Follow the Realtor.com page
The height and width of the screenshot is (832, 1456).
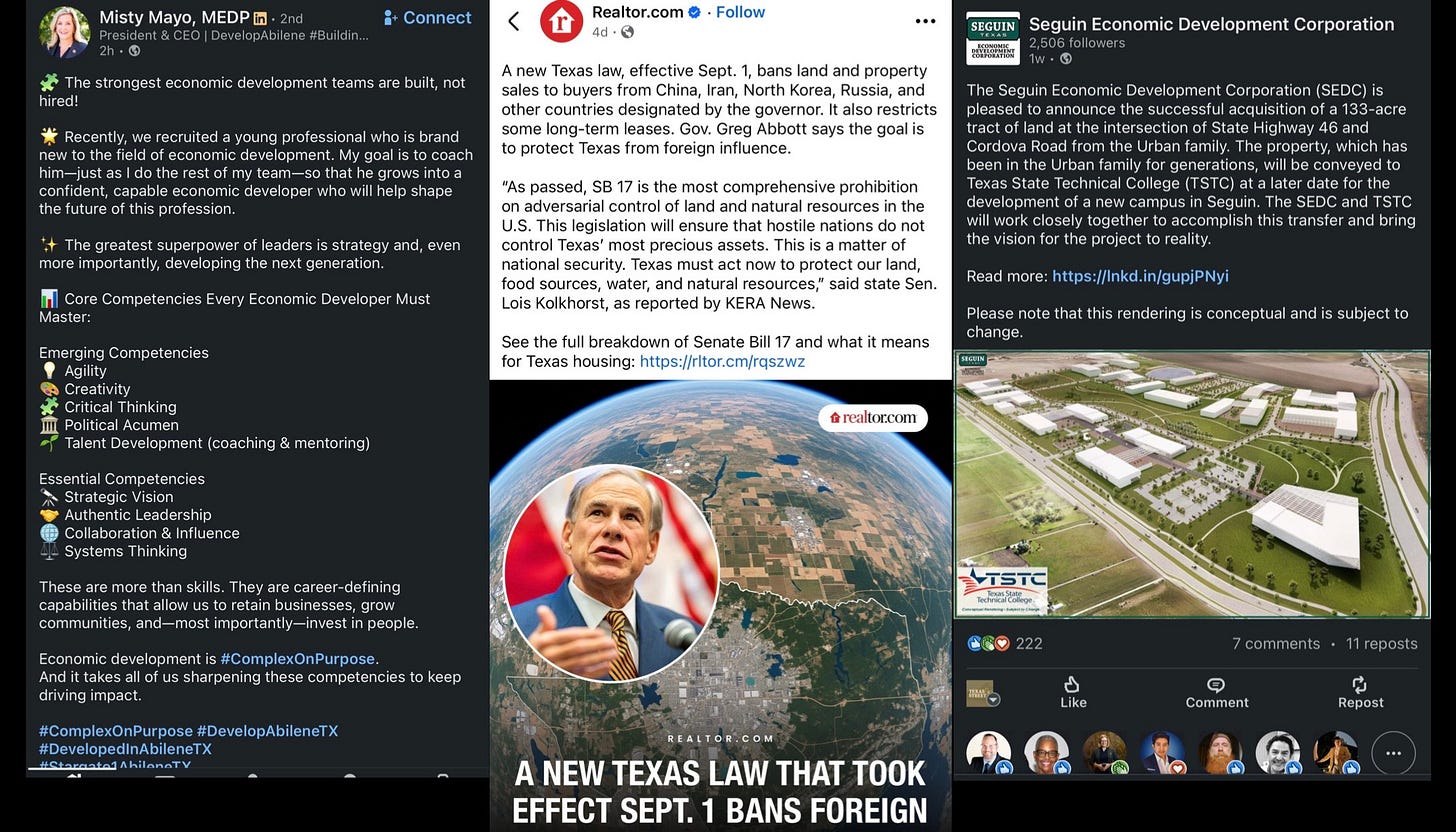click(740, 12)
